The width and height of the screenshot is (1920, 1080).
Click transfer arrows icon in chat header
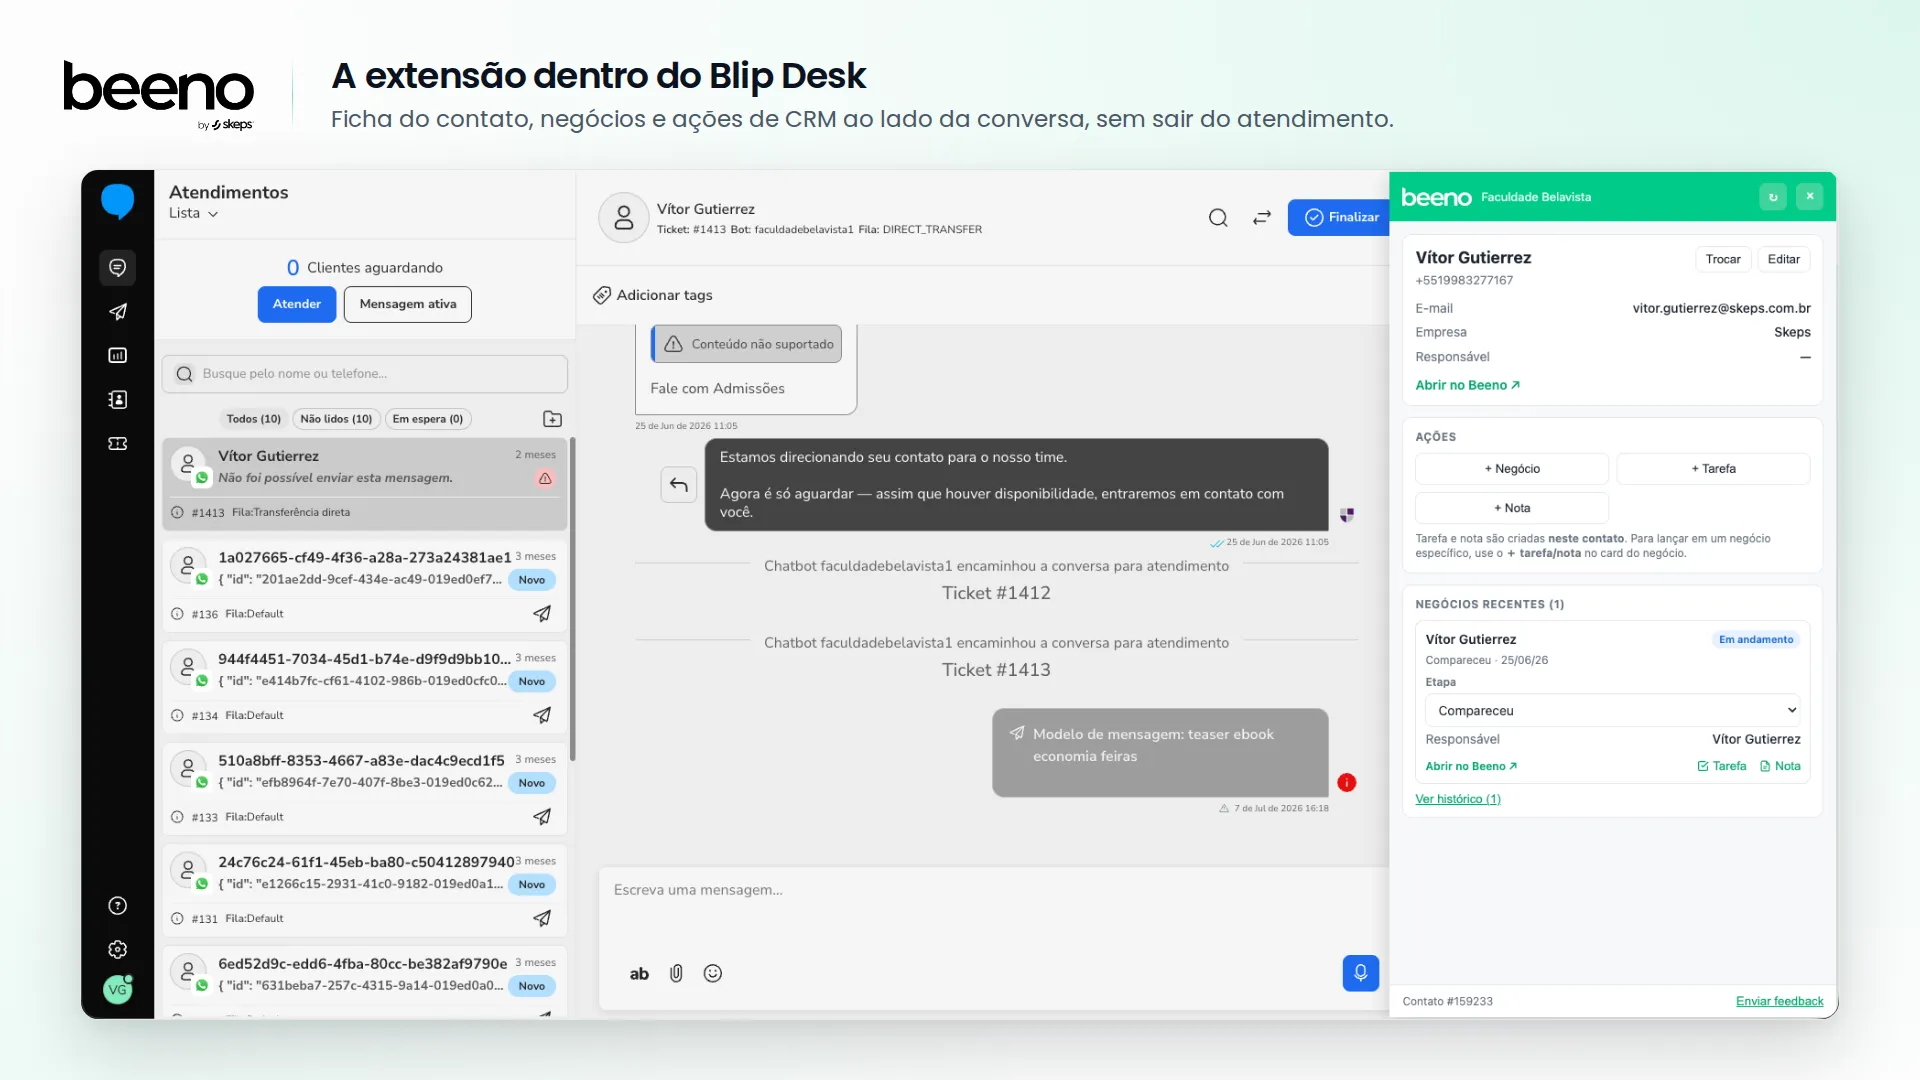coord(1262,217)
